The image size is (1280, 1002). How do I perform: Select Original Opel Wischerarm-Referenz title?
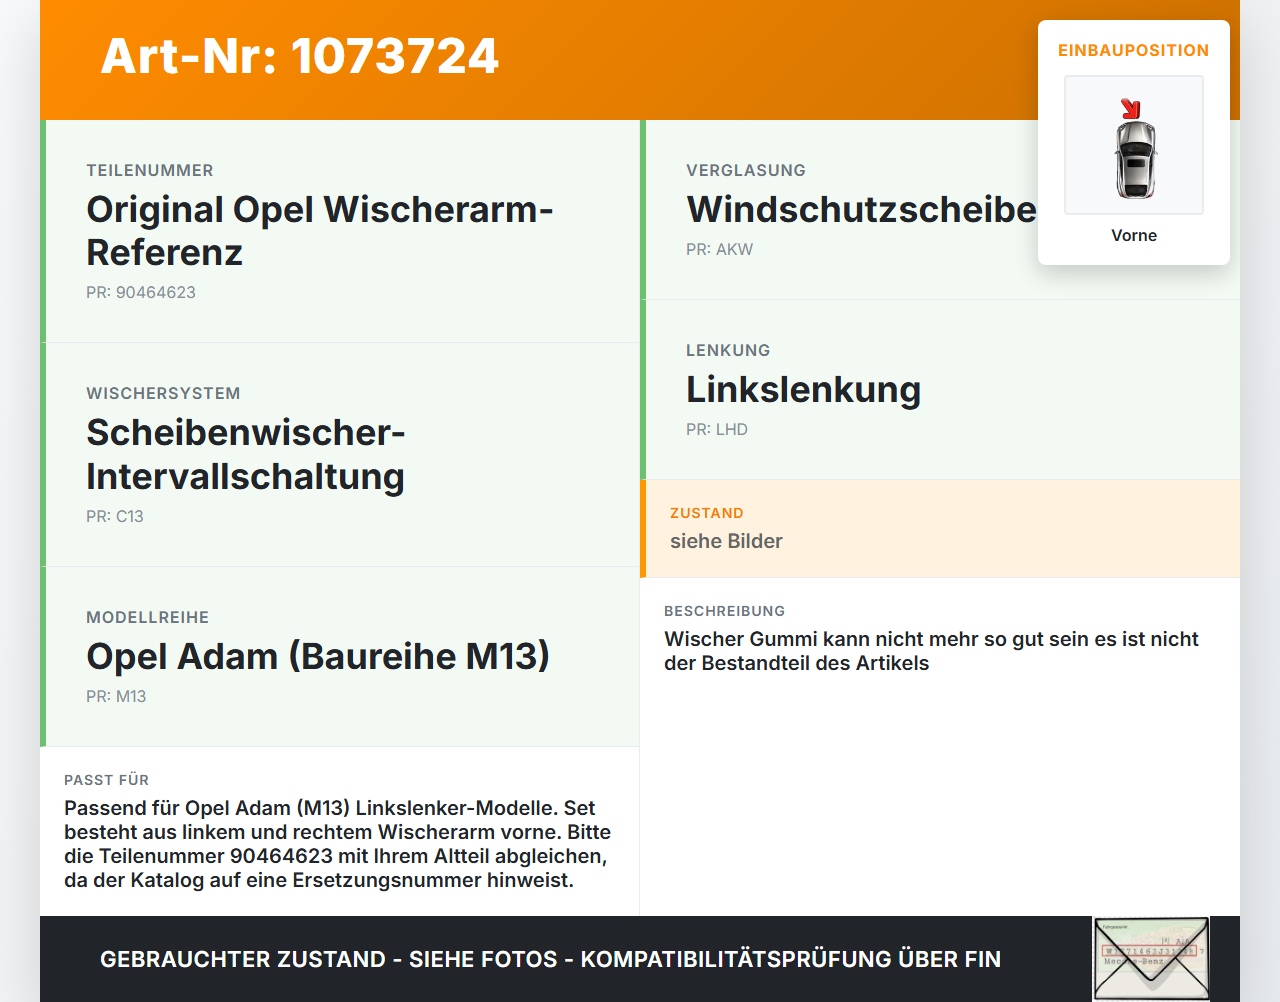point(320,231)
